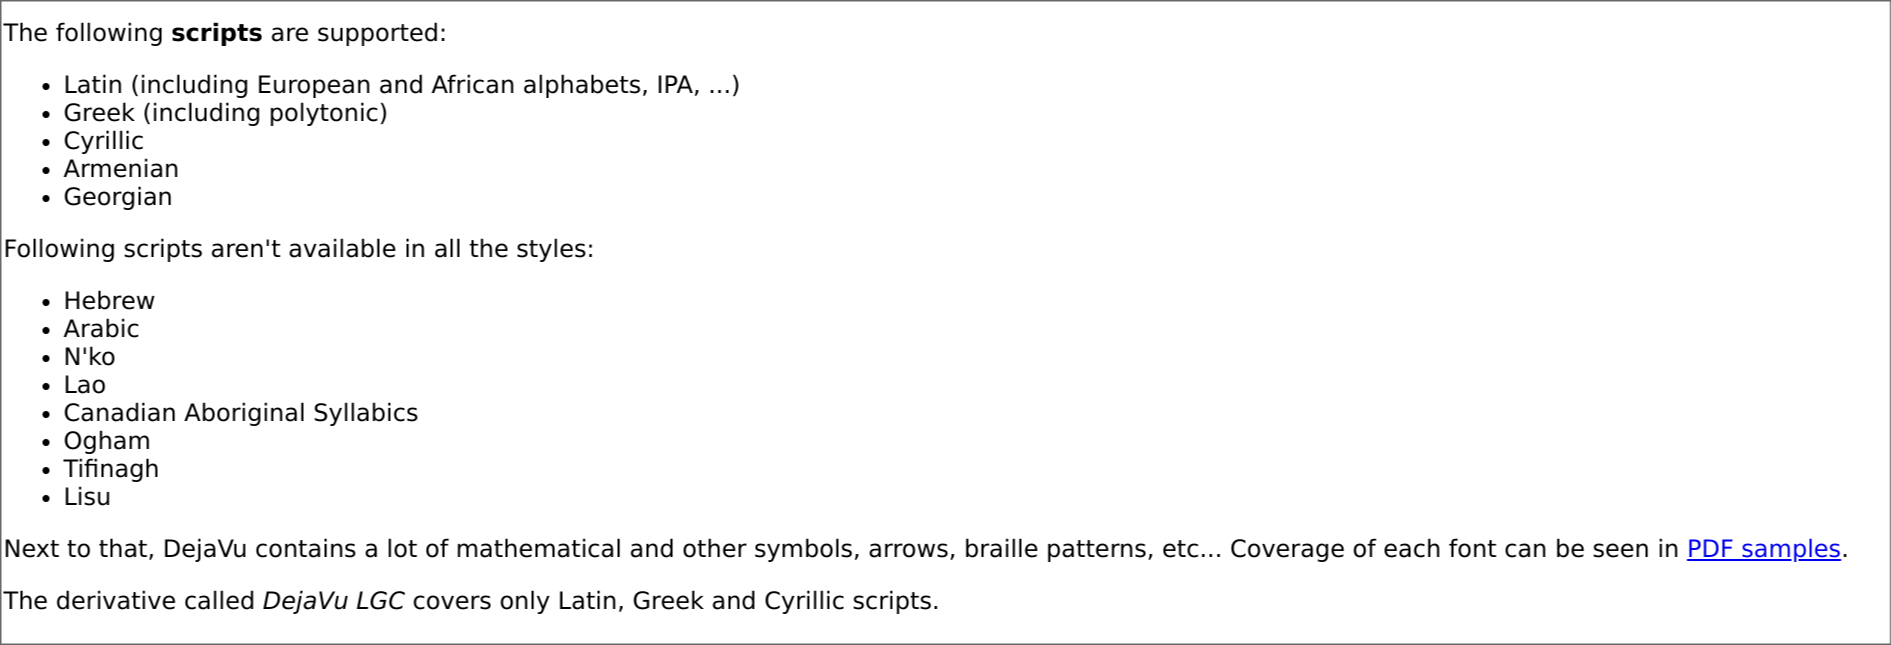The height and width of the screenshot is (645, 1891).
Task: Click the Armenian list item
Action: point(121,169)
